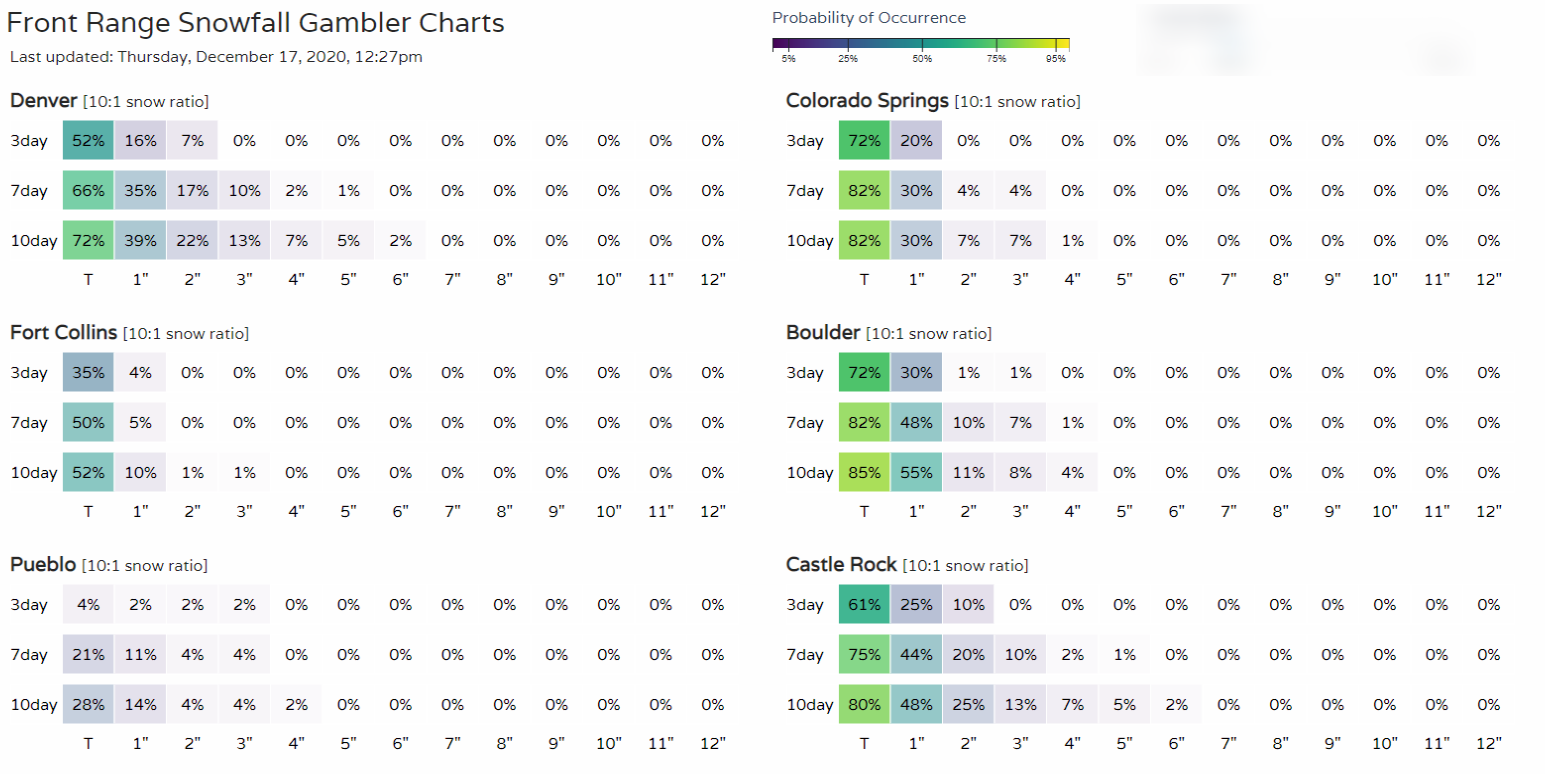Click the Last updated timestamp text
The image size is (1545, 774).
point(216,57)
